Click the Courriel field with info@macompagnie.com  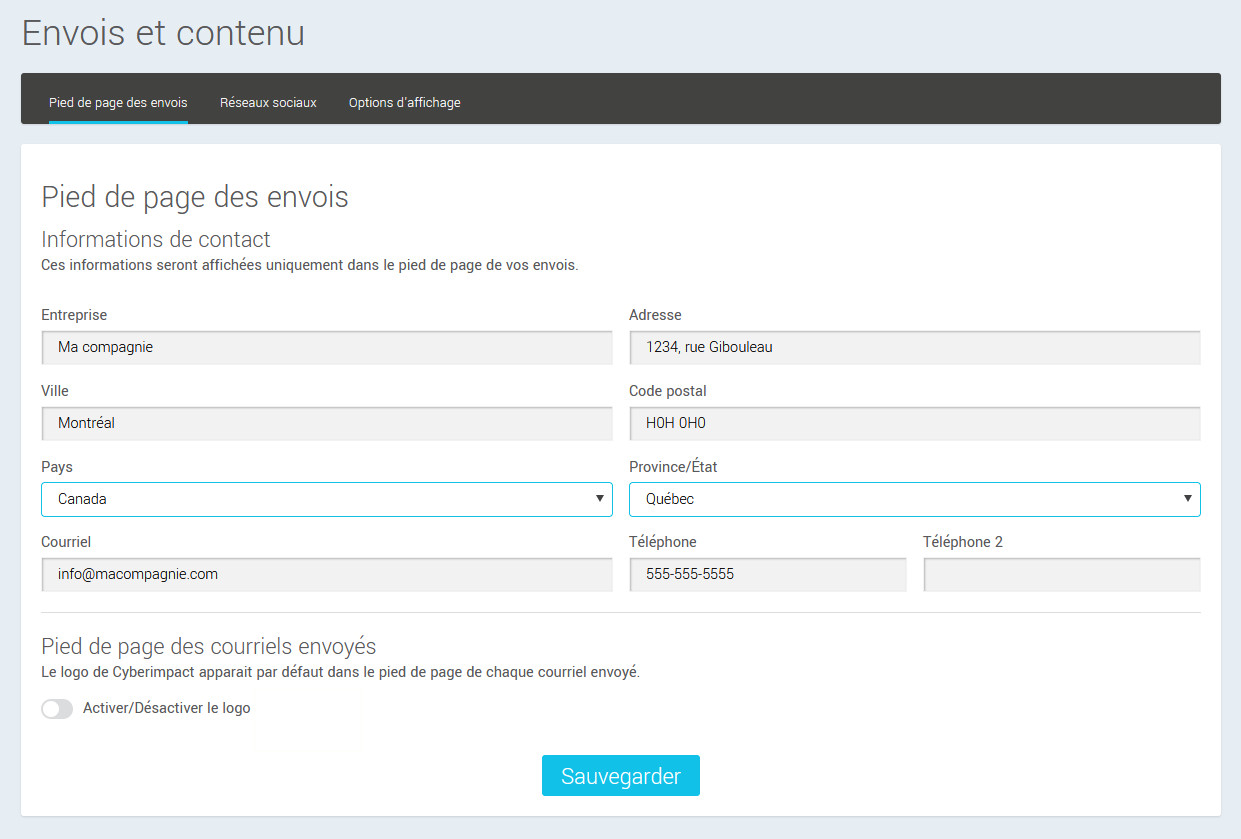click(326, 574)
